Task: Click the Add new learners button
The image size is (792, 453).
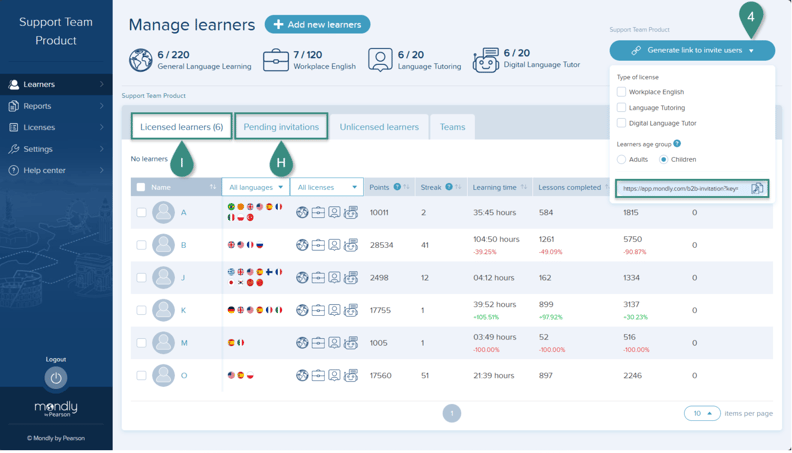Action: pyautogui.click(x=317, y=24)
